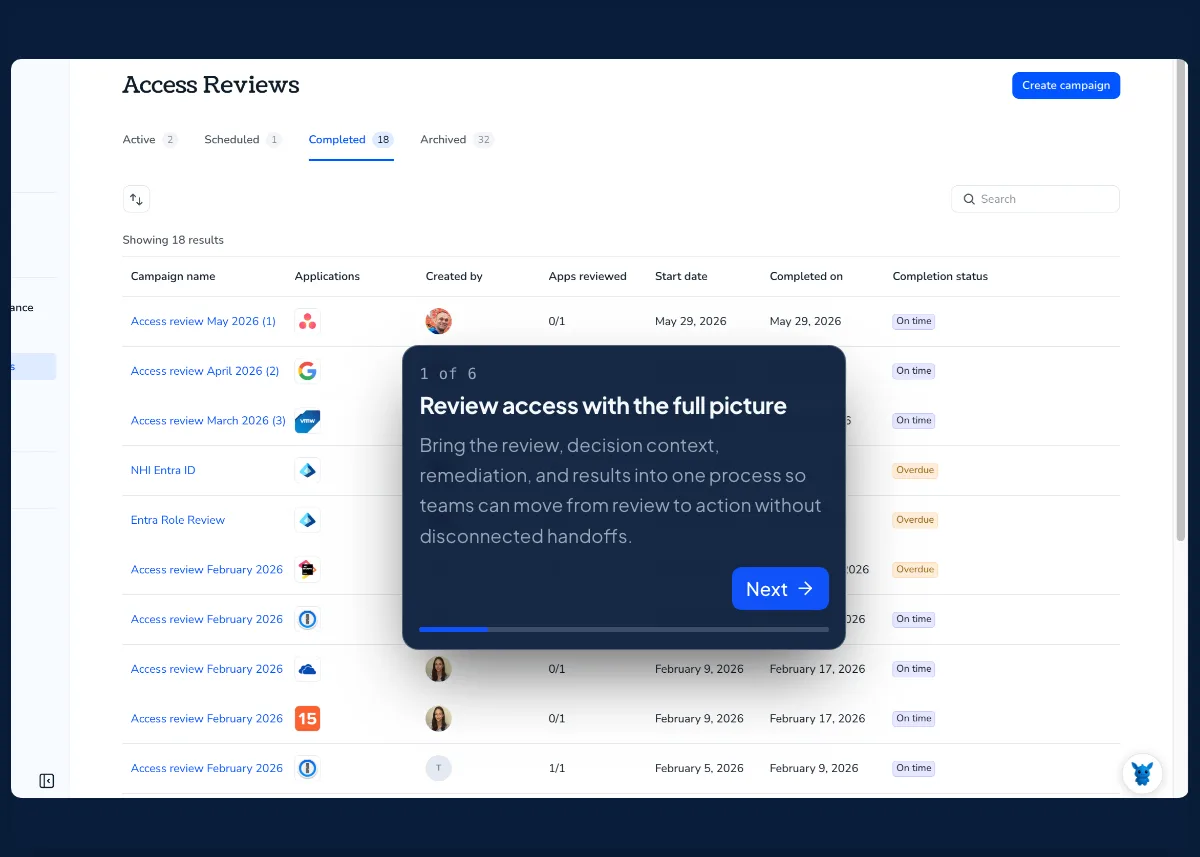Select the Completed tab

pyautogui.click(x=351, y=140)
